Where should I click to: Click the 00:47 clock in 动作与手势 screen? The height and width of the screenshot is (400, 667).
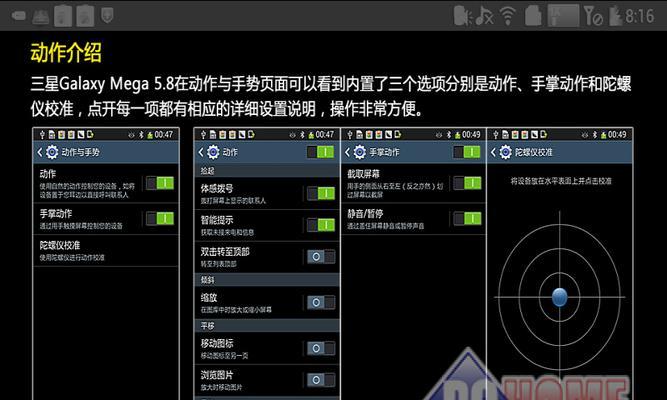[163, 134]
